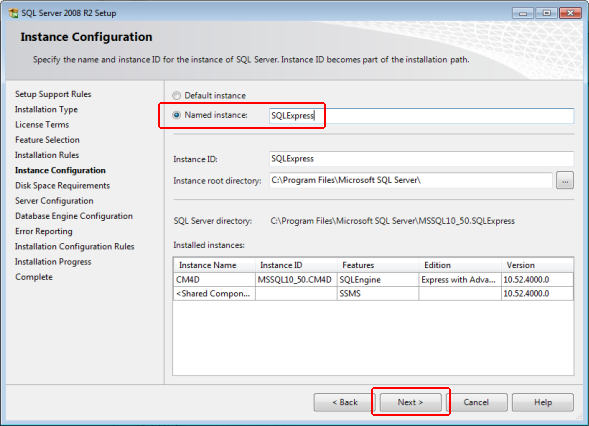Click the Instance root directory field
Viewport: 589px width, 426px height.
pyautogui.click(x=411, y=180)
